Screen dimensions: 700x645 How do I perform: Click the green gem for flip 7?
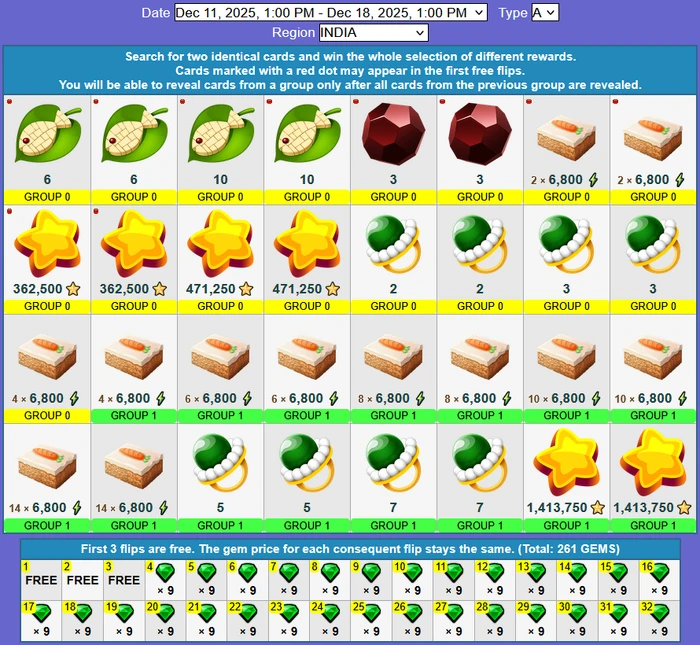289,573
